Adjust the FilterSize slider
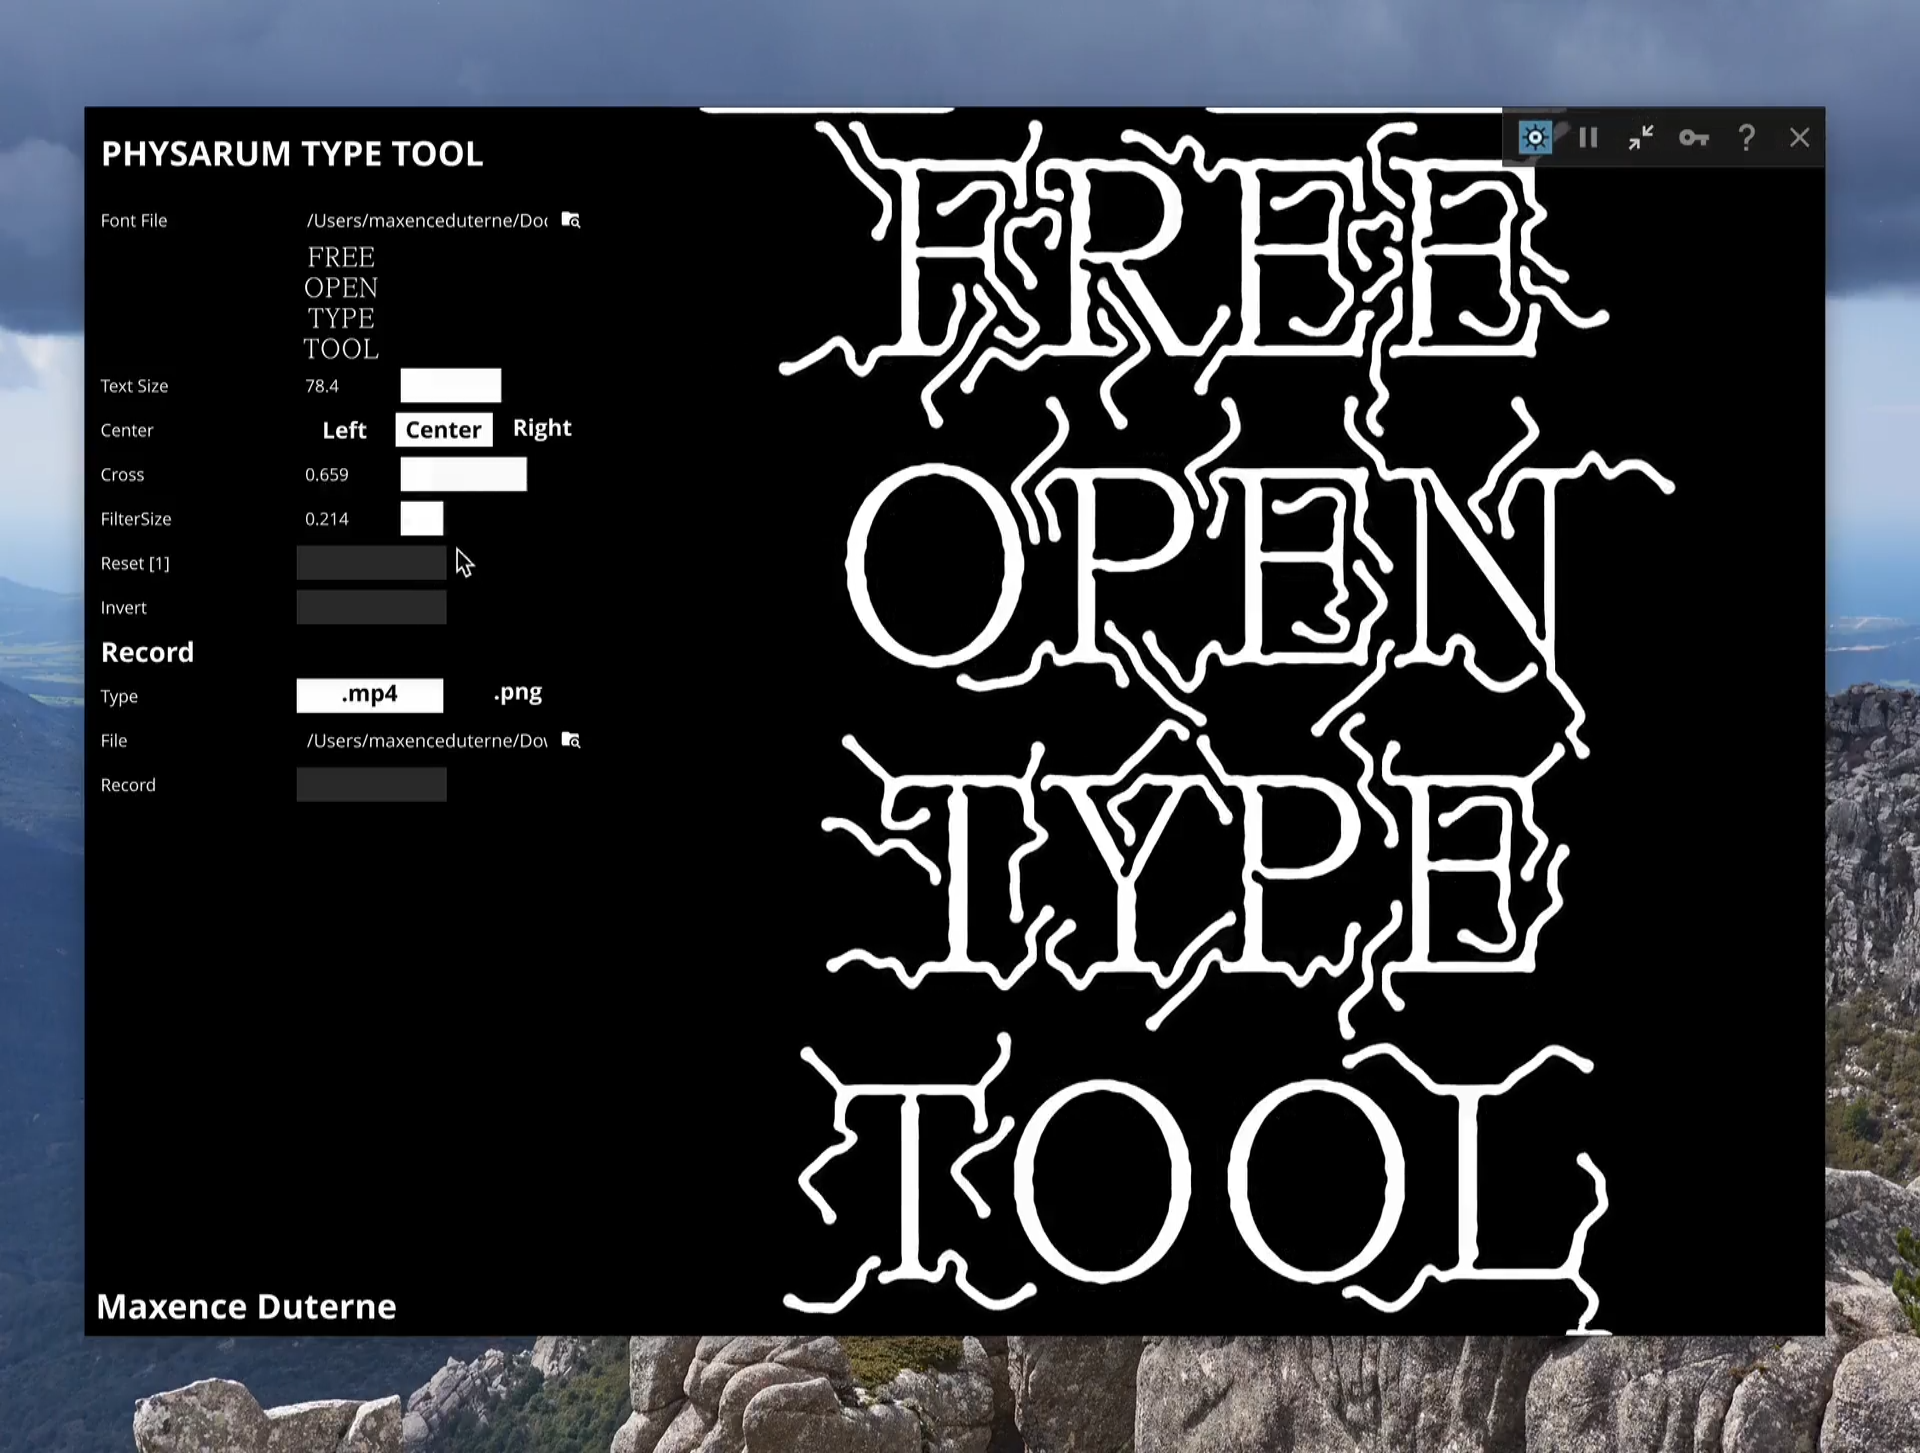This screenshot has width=1920, height=1453. tap(421, 519)
